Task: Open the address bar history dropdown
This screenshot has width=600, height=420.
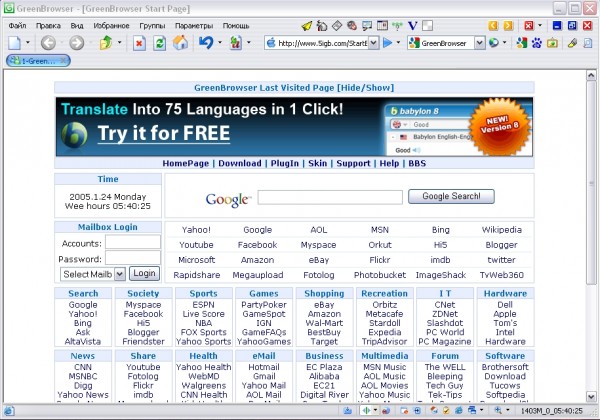Action: pos(374,43)
